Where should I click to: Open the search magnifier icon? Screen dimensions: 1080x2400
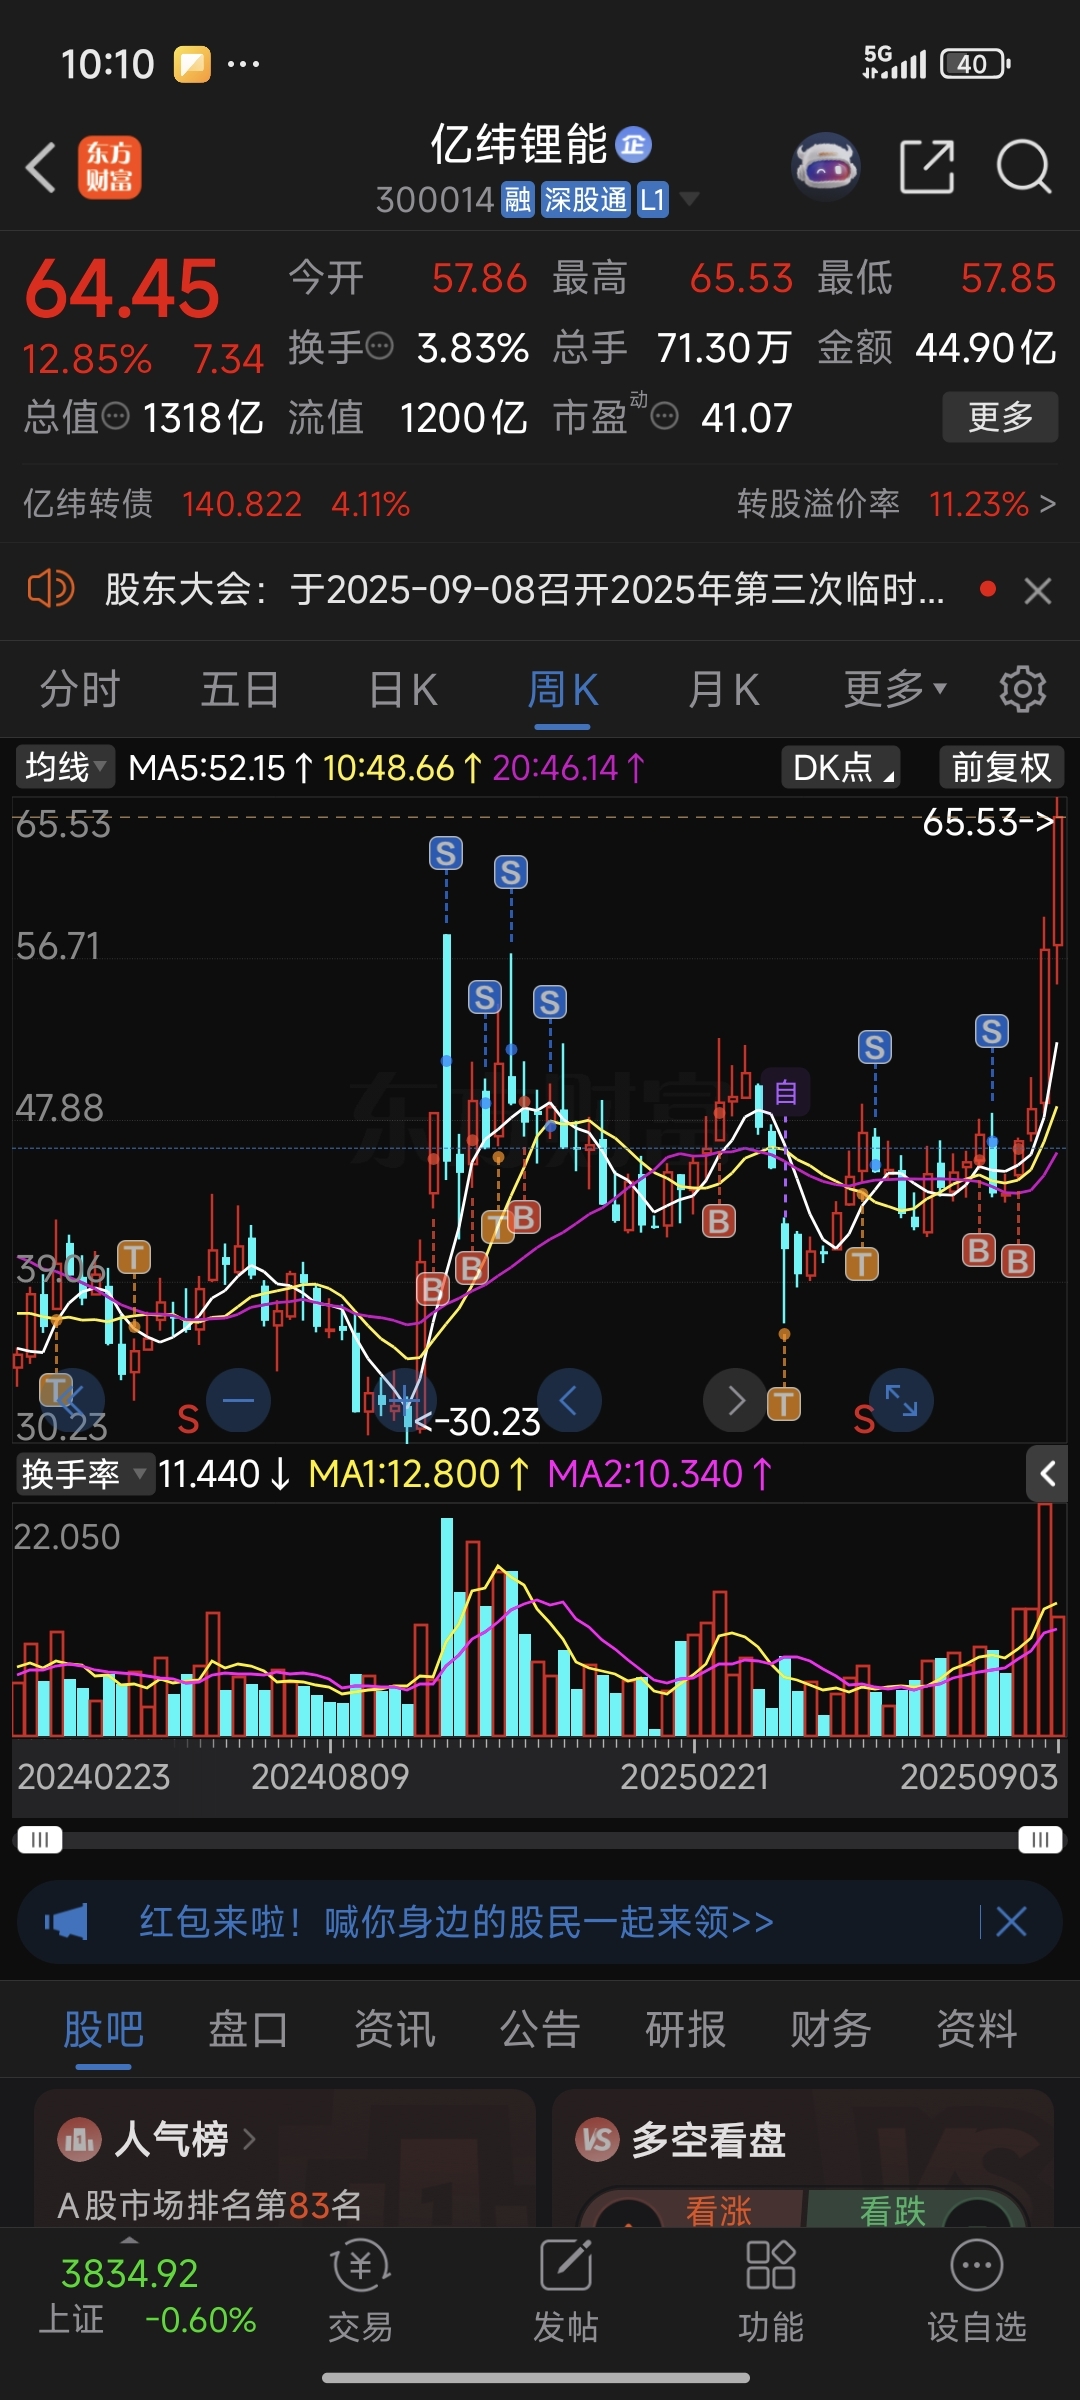pos(1023,166)
